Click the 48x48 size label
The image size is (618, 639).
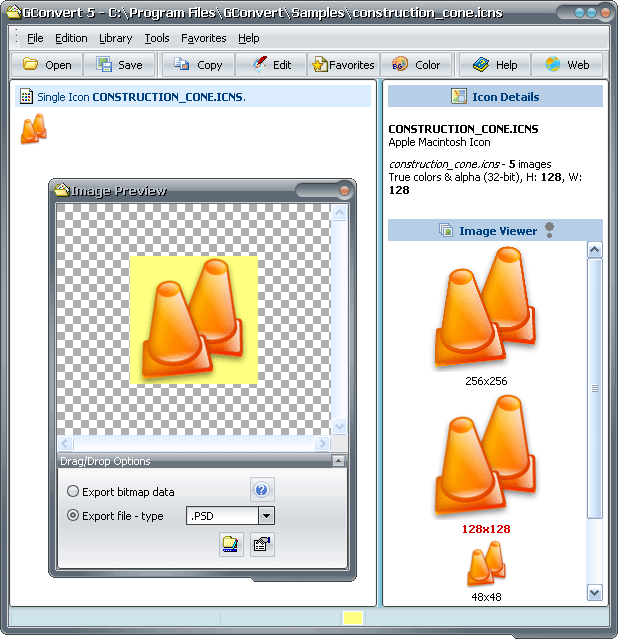(x=486, y=597)
